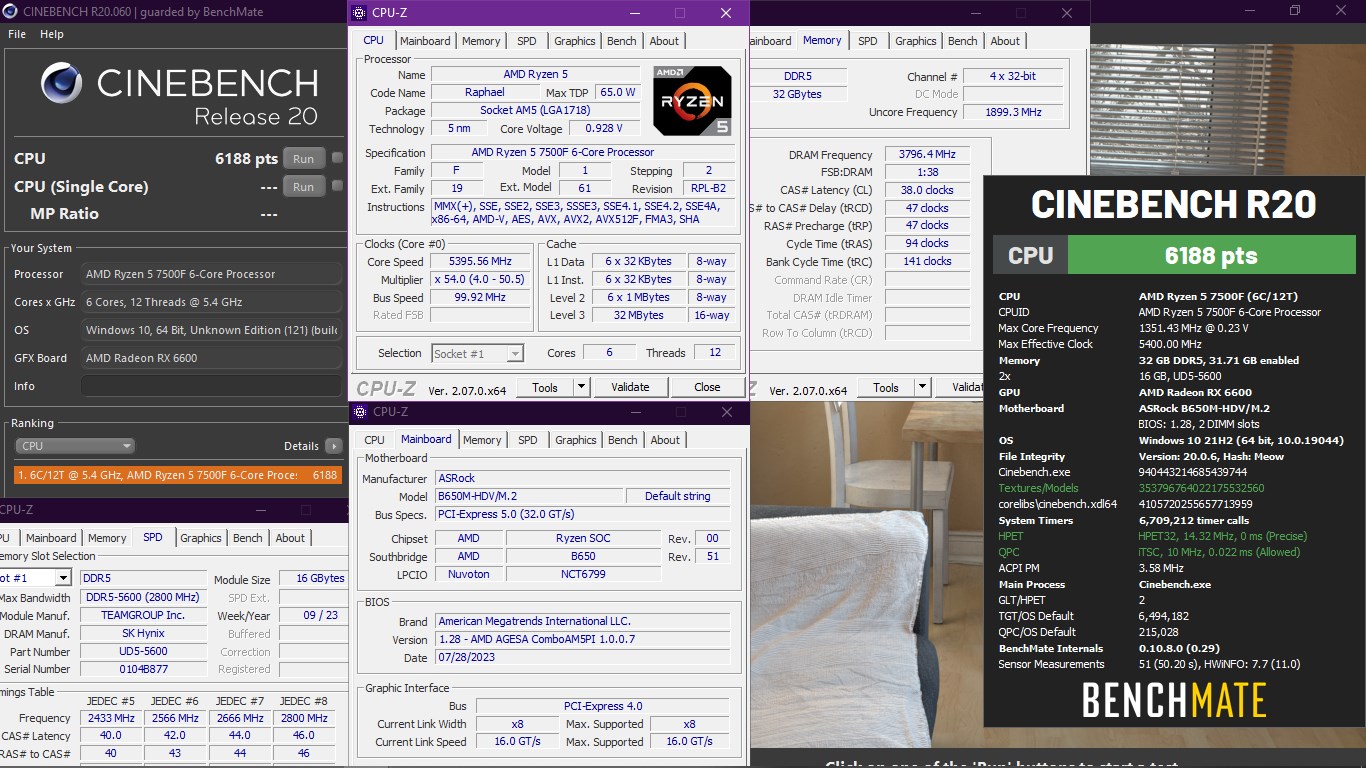Click the AMD Ryzen 5 logo in CPU-Z
Screen dimensions: 1366x768
(692, 100)
